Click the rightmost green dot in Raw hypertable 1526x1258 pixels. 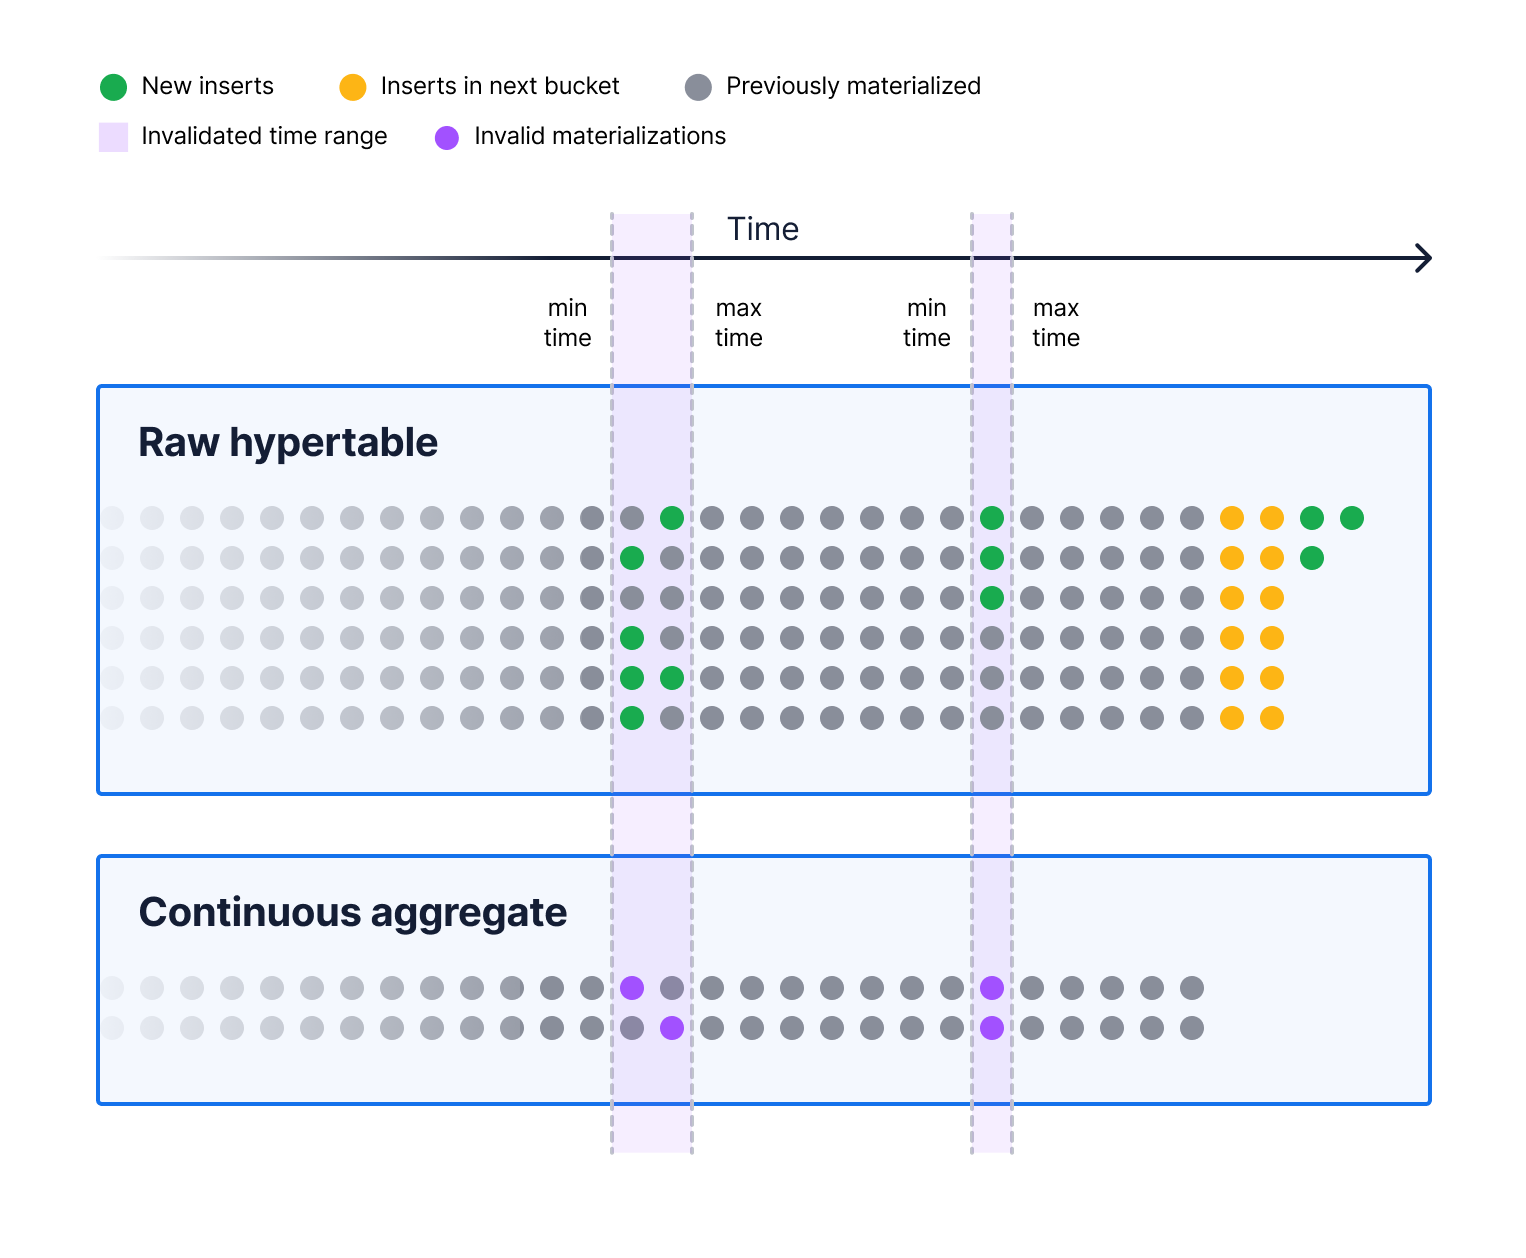coord(1352,518)
